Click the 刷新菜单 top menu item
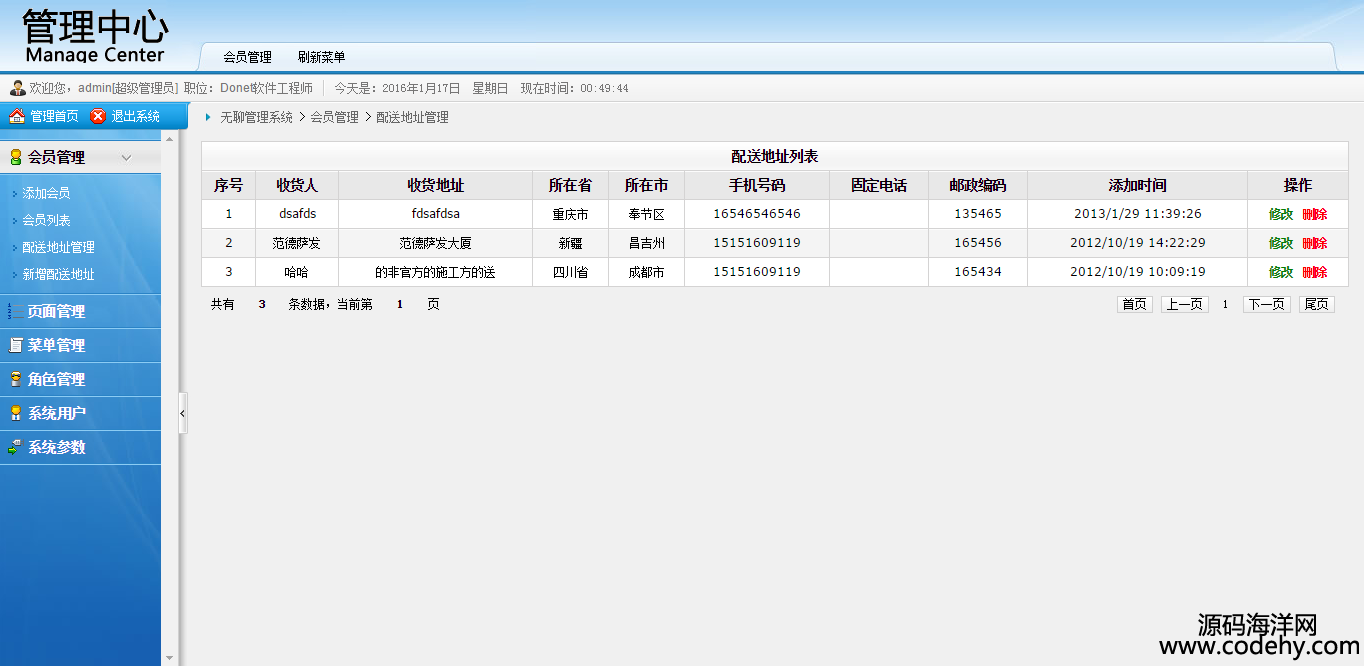This screenshot has height=666, width=1364. [x=321, y=57]
